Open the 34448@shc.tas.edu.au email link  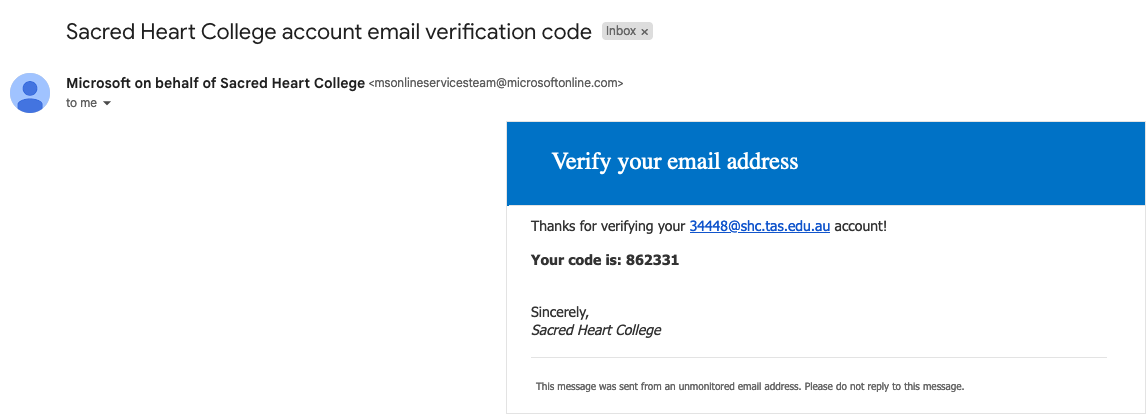[760, 227]
